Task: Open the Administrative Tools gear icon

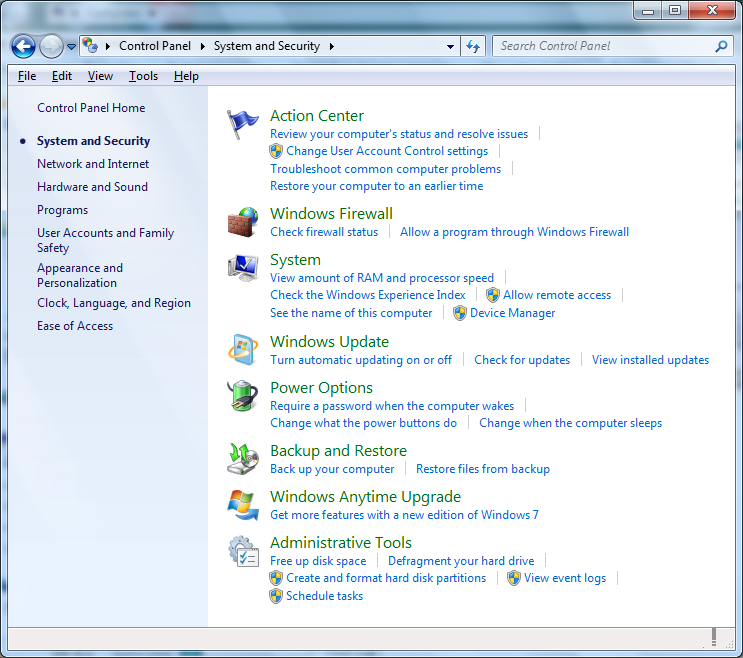Action: (x=243, y=551)
